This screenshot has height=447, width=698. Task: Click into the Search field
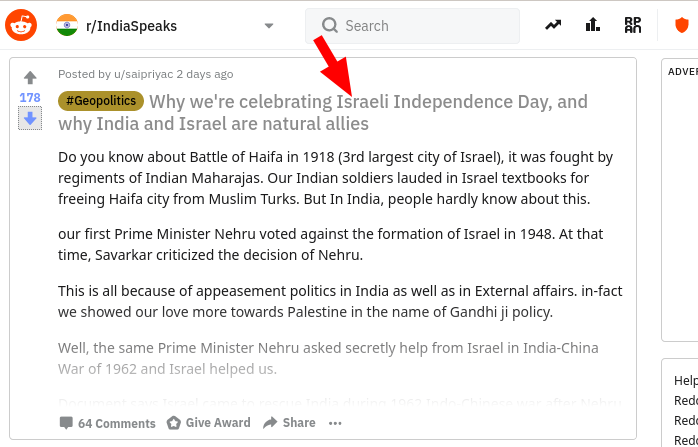click(x=412, y=26)
